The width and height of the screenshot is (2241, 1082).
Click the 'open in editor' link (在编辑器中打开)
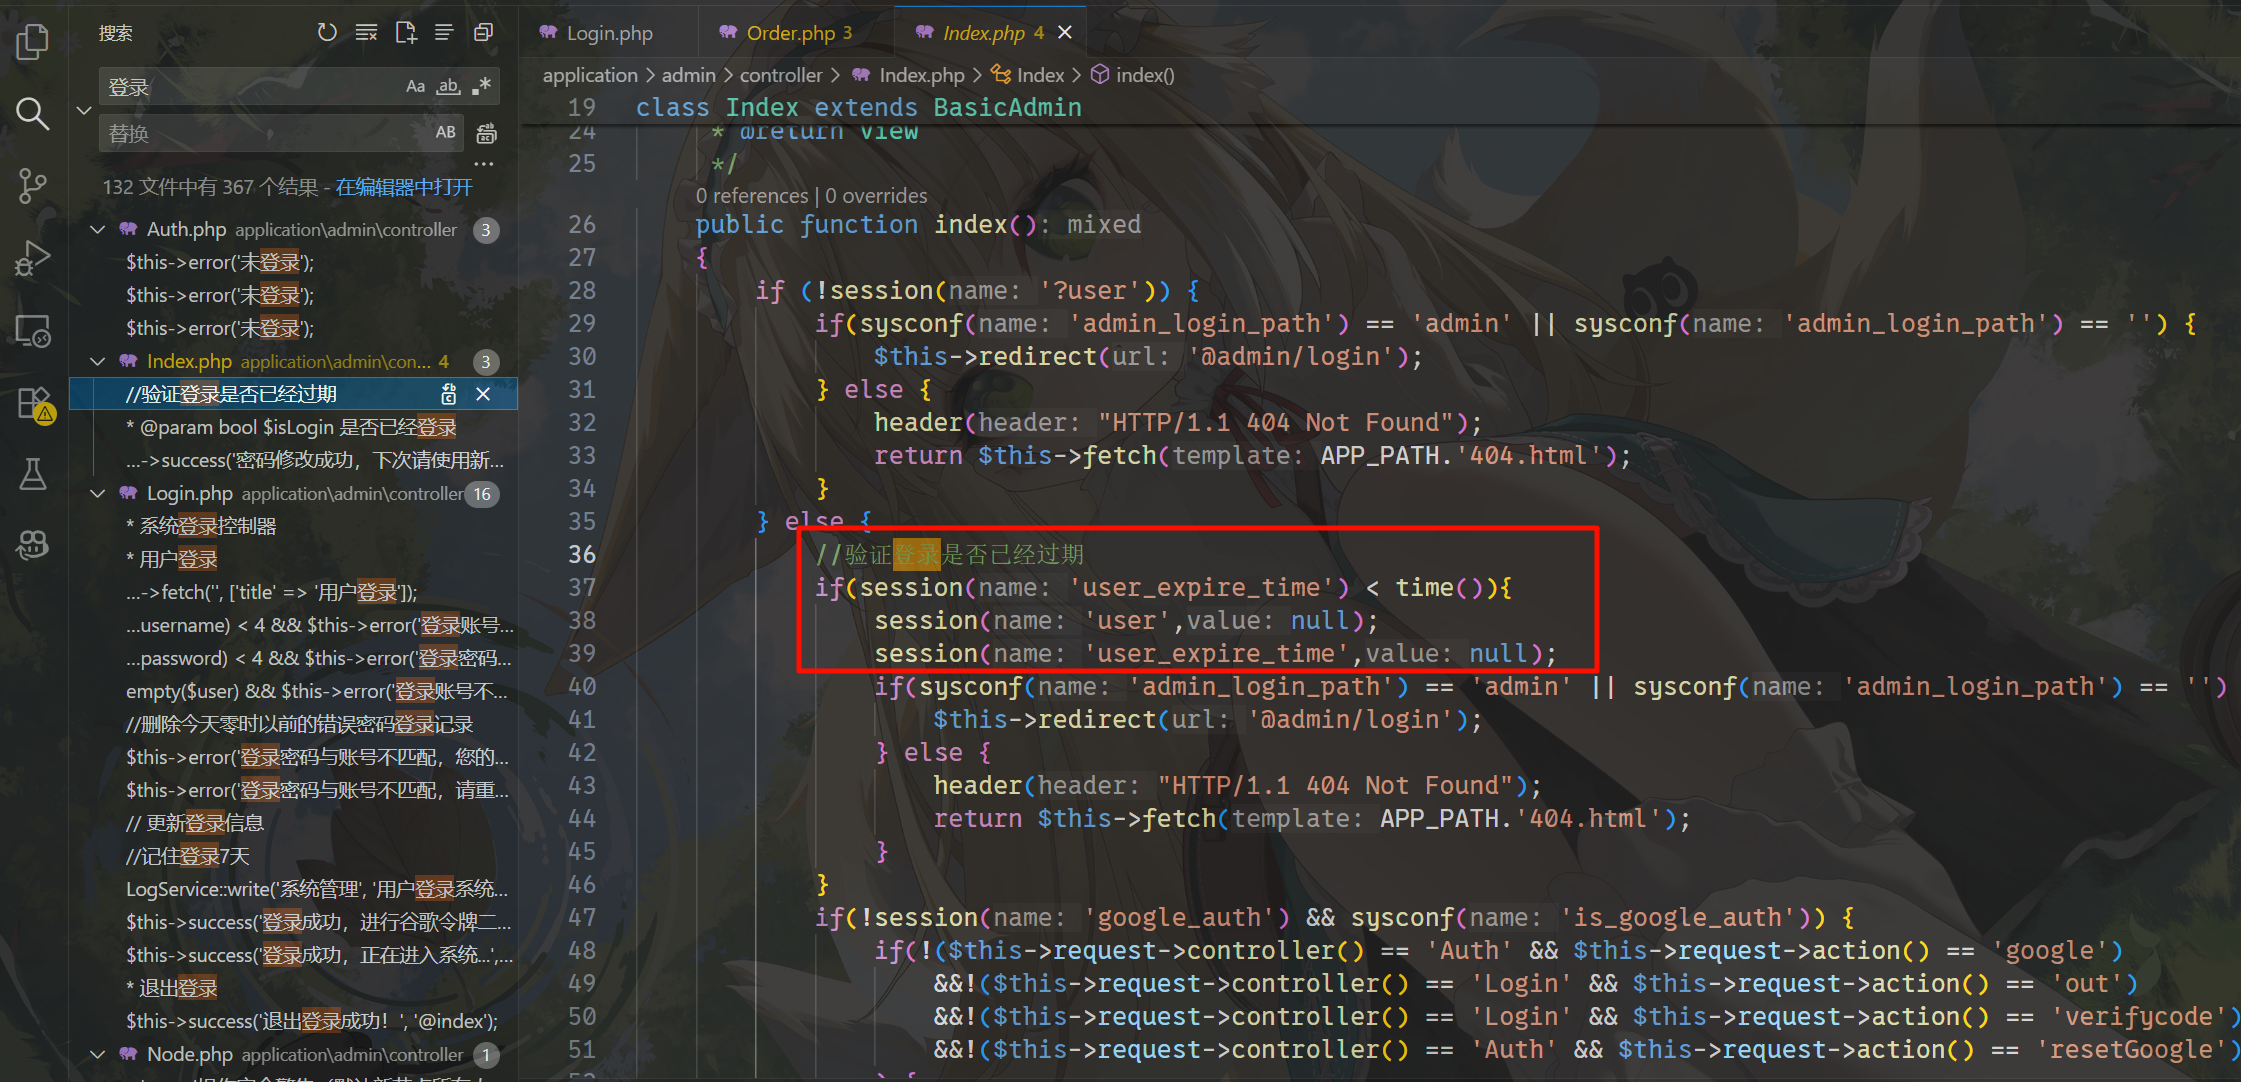(x=403, y=187)
